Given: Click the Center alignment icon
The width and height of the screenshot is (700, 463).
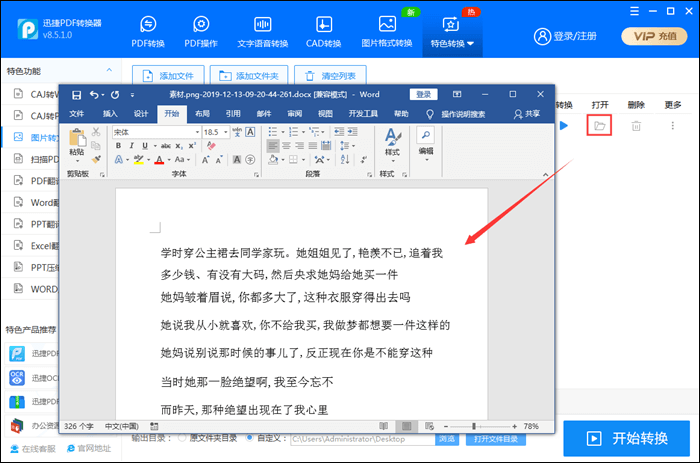Looking at the screenshot, I should 286,146.
